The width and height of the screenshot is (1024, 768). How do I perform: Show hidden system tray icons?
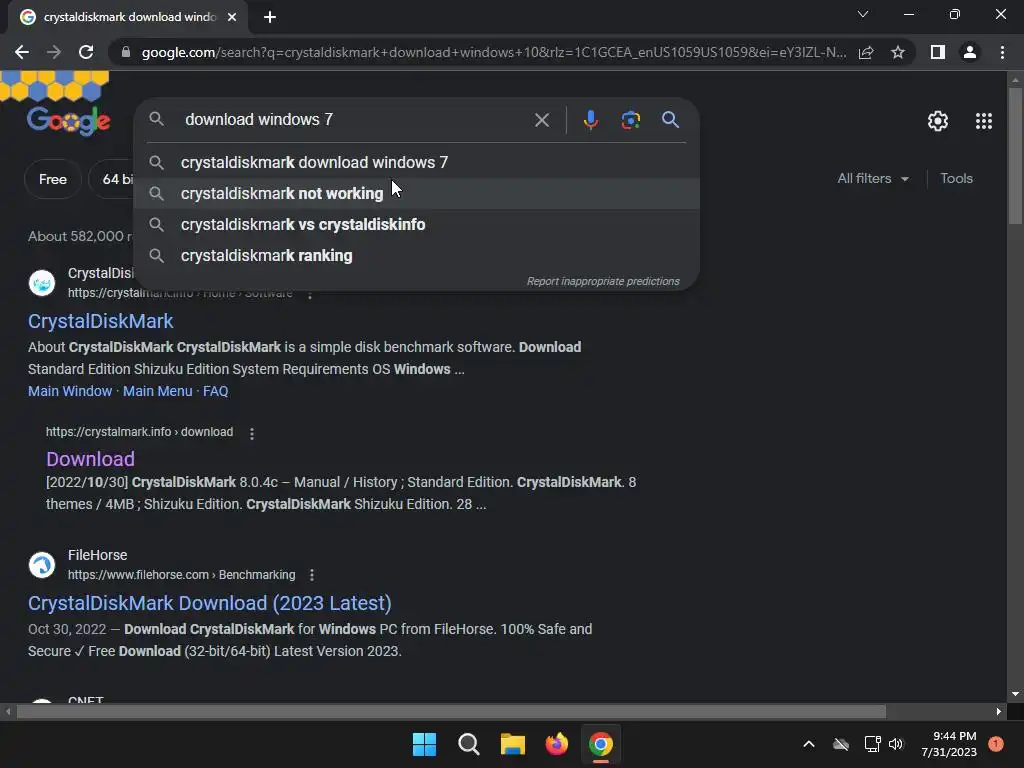coord(808,744)
